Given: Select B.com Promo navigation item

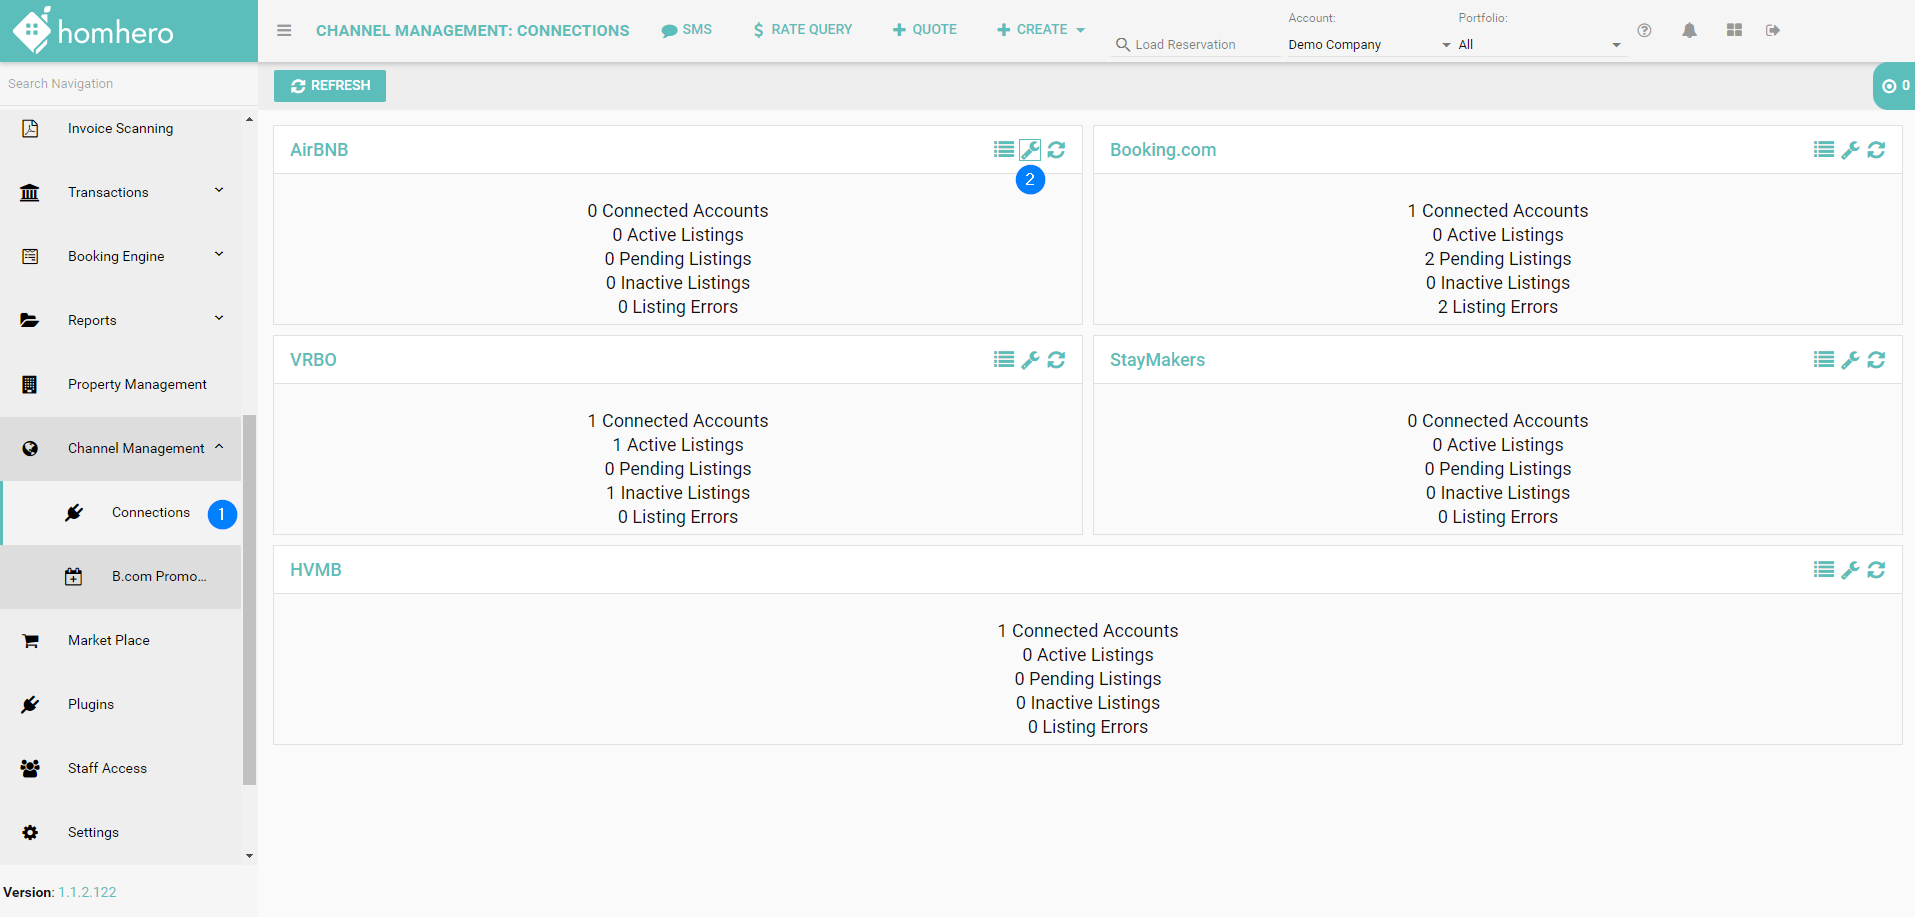Looking at the screenshot, I should point(158,577).
